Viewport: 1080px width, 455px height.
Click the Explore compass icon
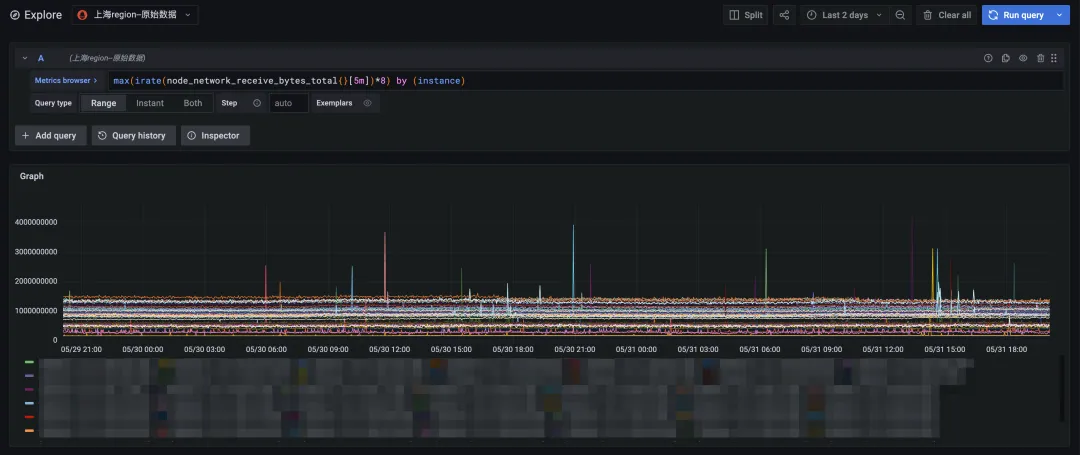(14, 15)
